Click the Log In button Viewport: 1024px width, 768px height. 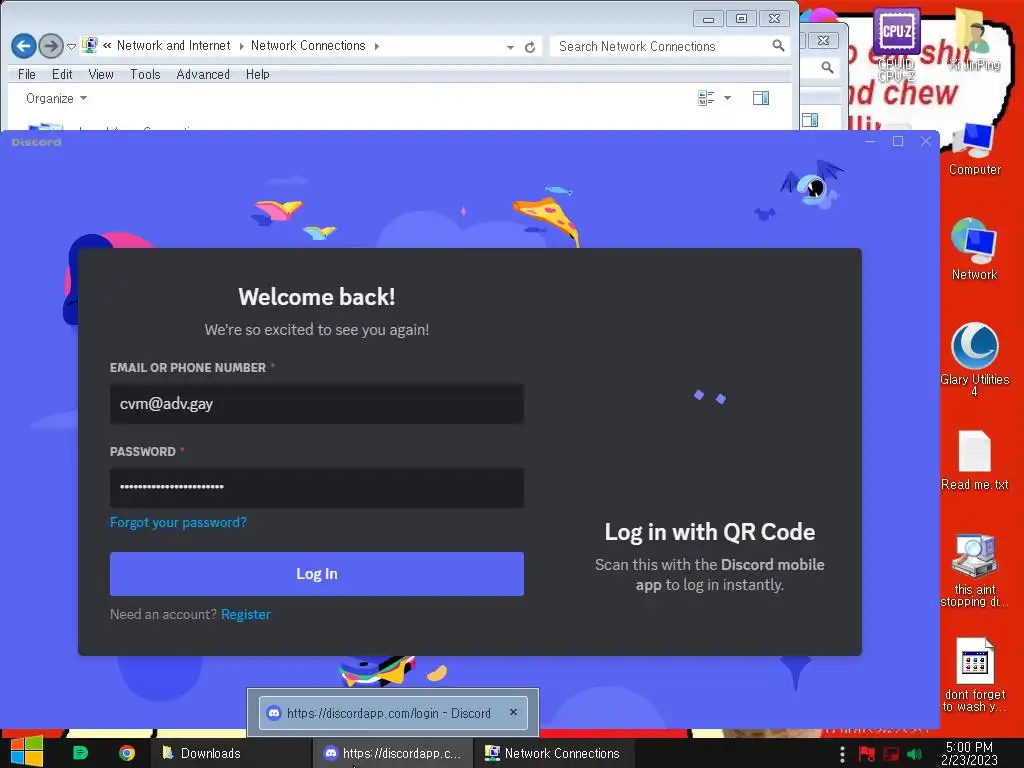pos(317,574)
